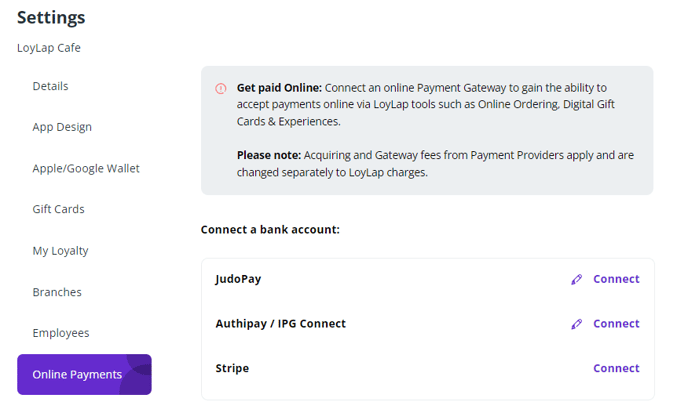Open the Employees settings page
Viewport: 688px width, 409px height.
pos(61,333)
